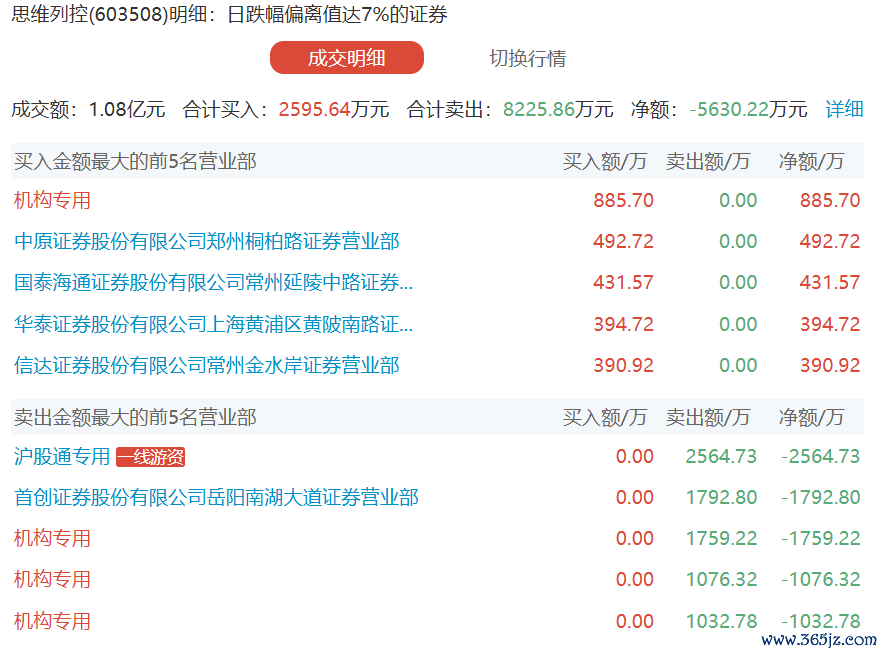Click 买入额/万 header in buyers table

tap(605, 161)
